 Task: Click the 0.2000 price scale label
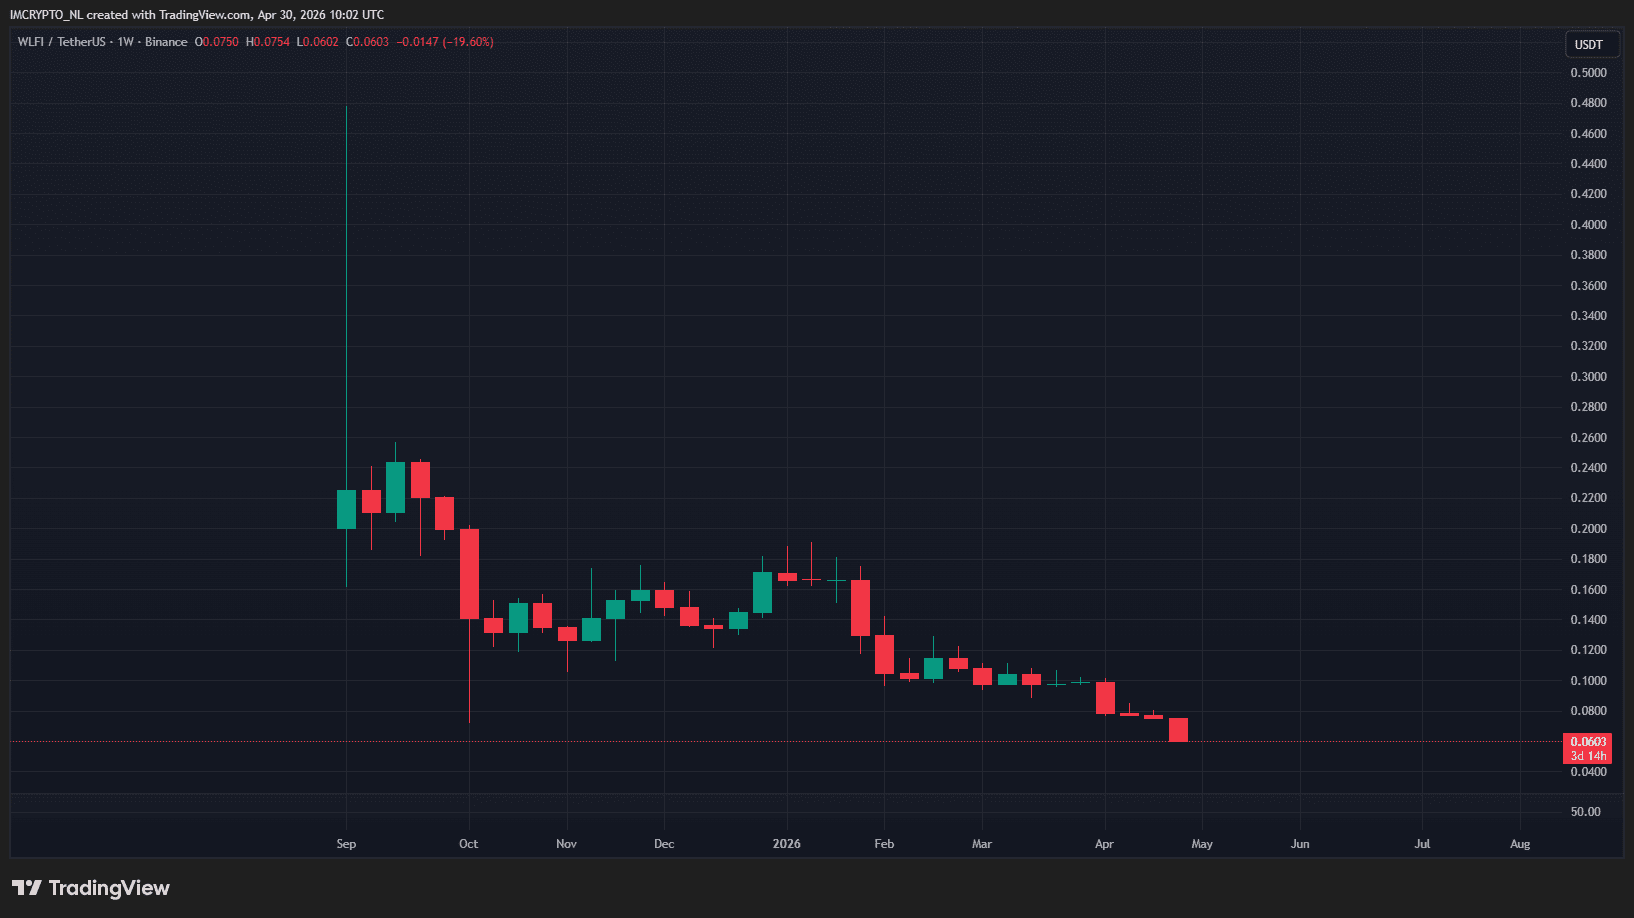click(x=1588, y=529)
